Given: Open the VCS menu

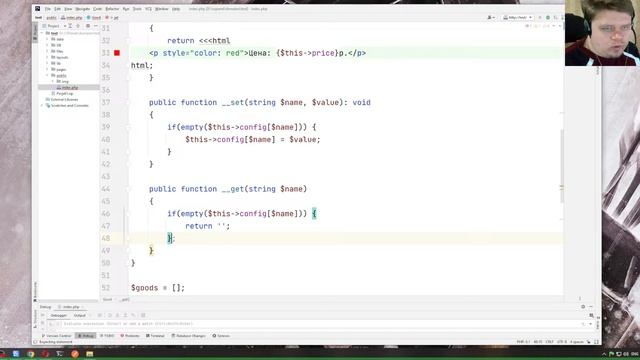Looking at the screenshot, I should [148, 9].
